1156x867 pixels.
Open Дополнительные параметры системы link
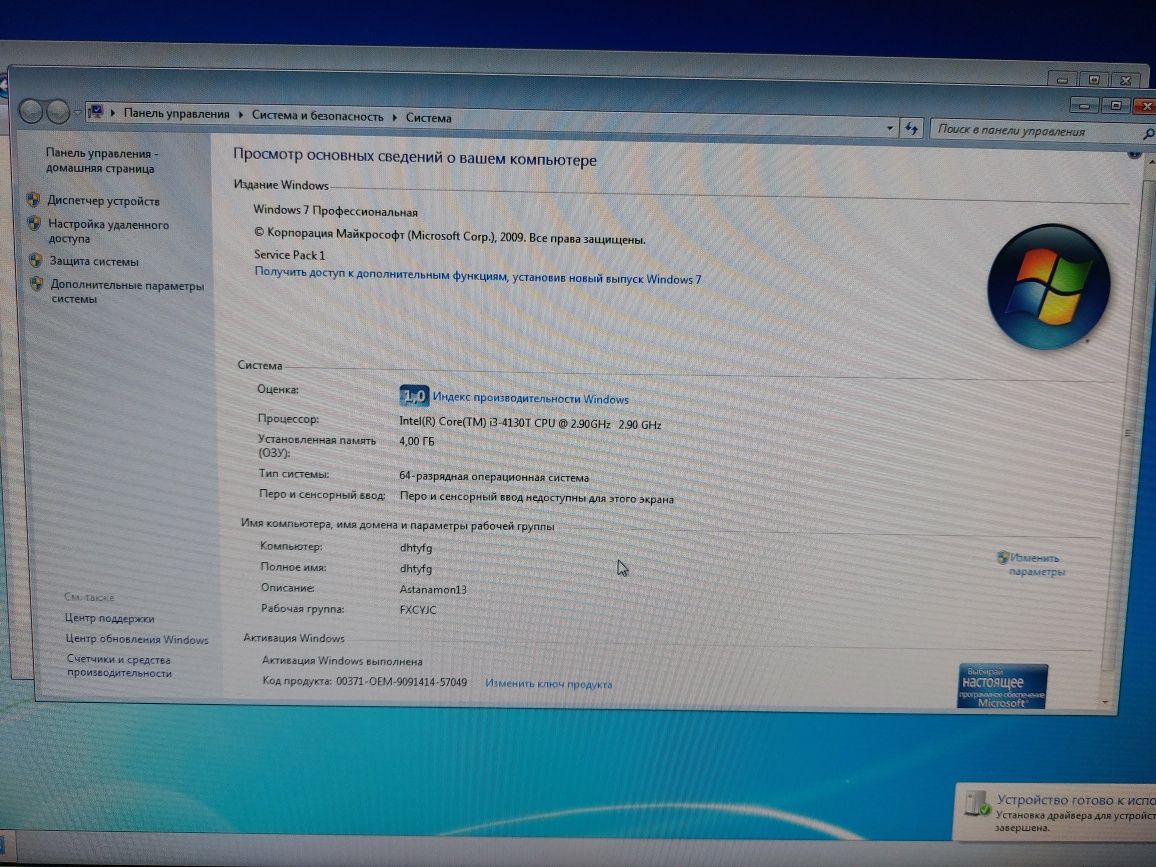[127, 292]
